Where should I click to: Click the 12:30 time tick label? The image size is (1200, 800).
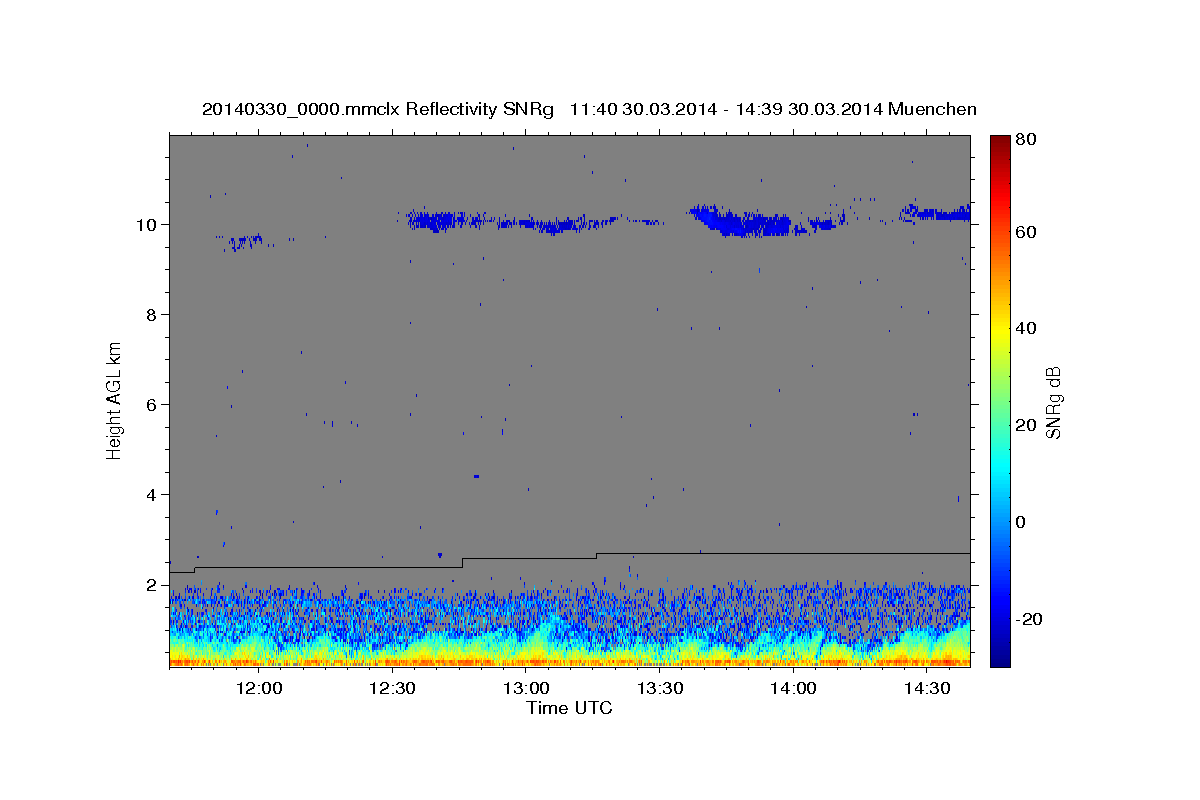tap(393, 688)
